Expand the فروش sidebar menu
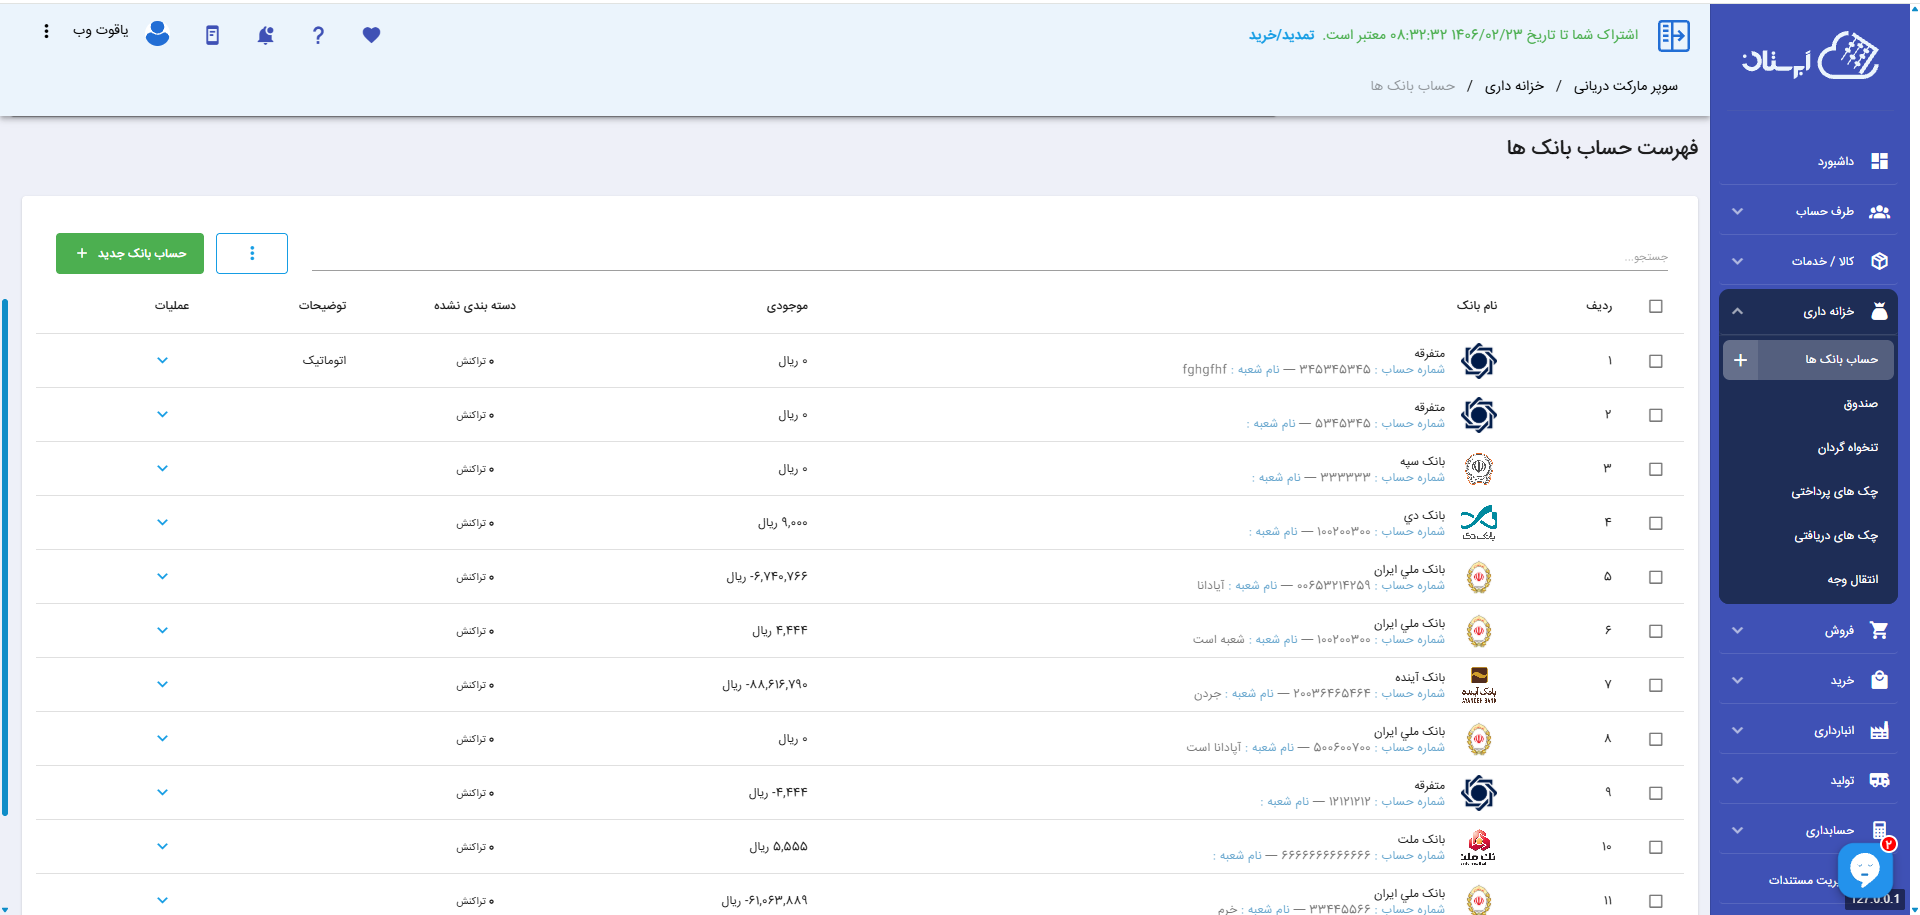This screenshot has width=1920, height=915. tap(1808, 630)
